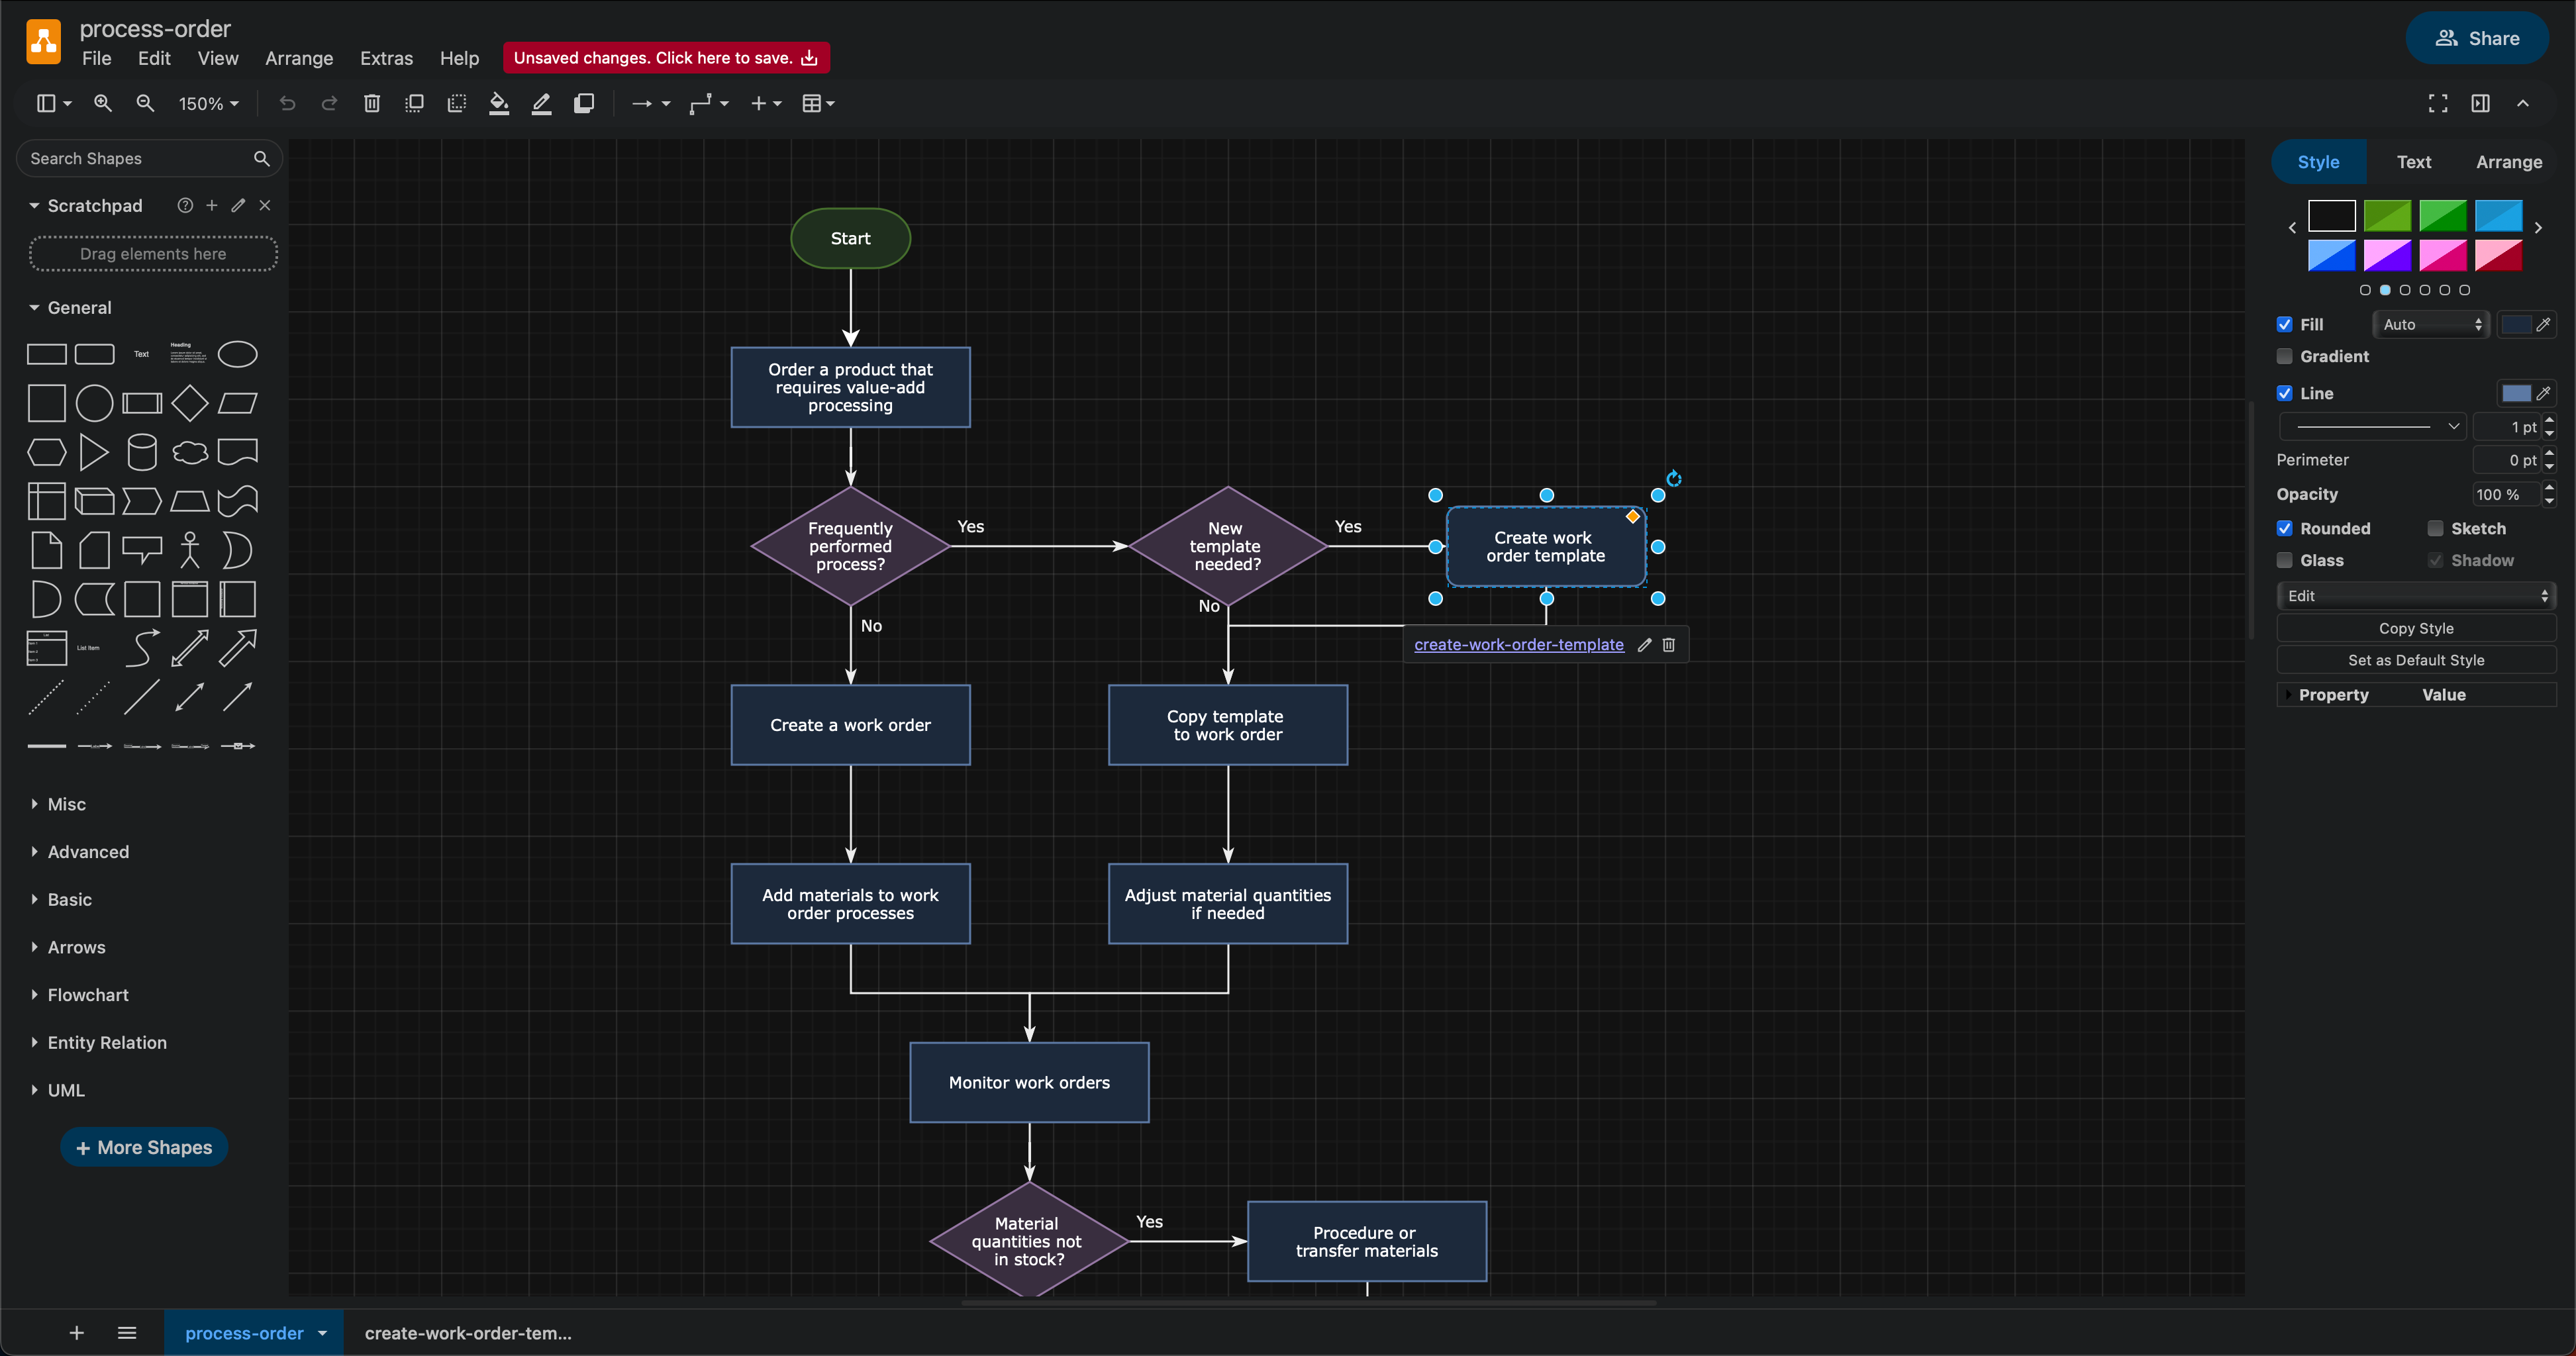Open the Zoom In magnifier icon
Image resolution: width=2576 pixels, height=1356 pixels.
click(x=103, y=103)
